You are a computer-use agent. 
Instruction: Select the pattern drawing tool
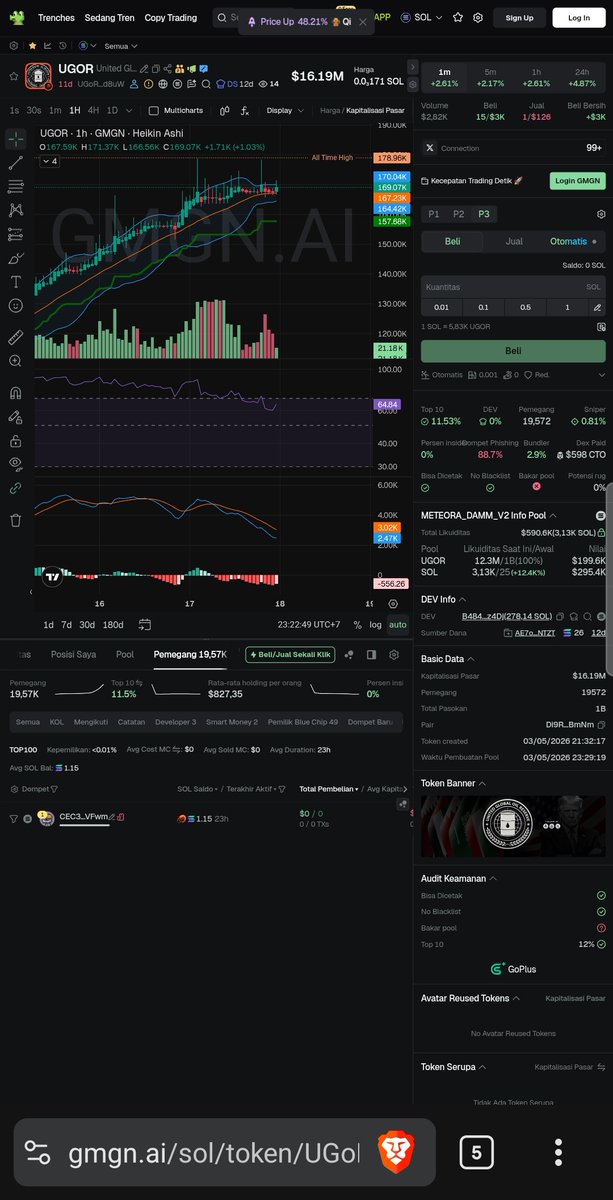(15, 210)
